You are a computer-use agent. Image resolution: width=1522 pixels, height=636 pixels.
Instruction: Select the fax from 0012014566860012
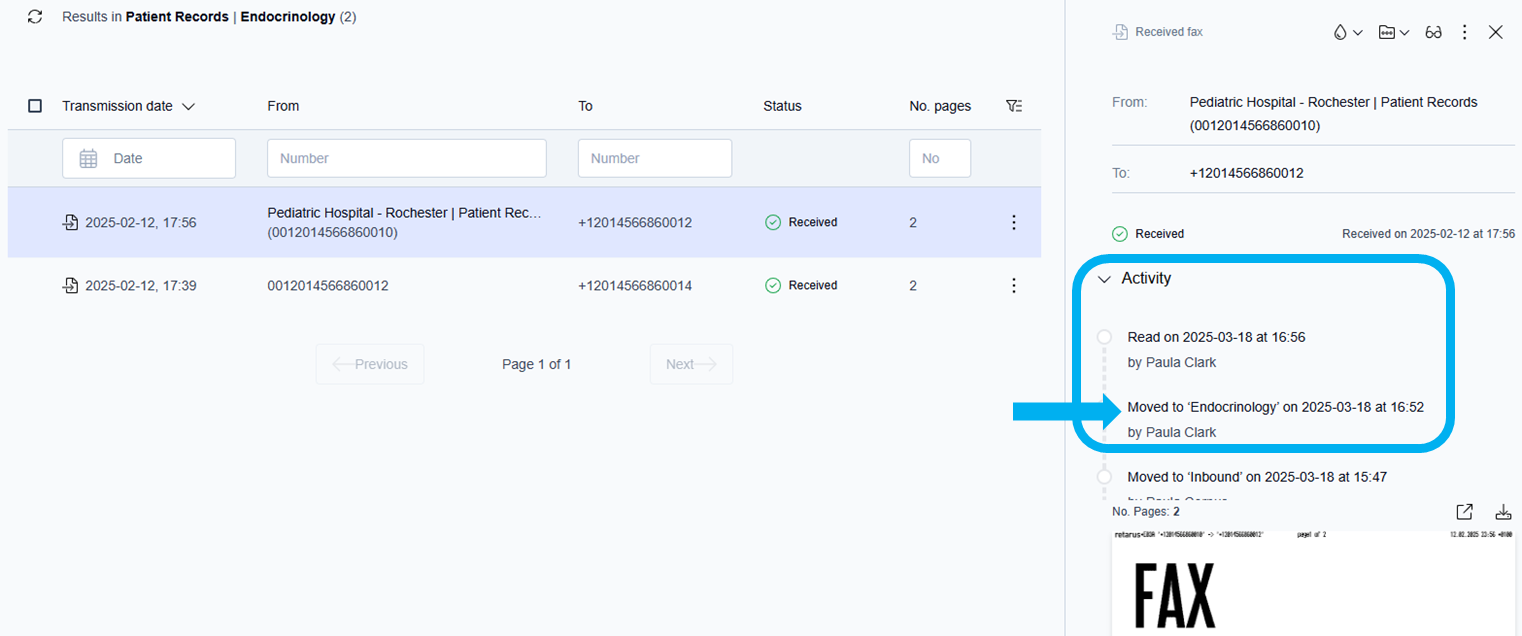(x=328, y=286)
